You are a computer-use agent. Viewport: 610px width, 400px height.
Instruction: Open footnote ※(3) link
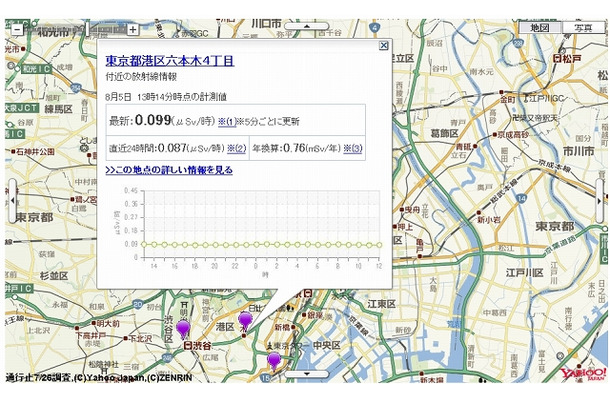pyautogui.click(x=352, y=148)
